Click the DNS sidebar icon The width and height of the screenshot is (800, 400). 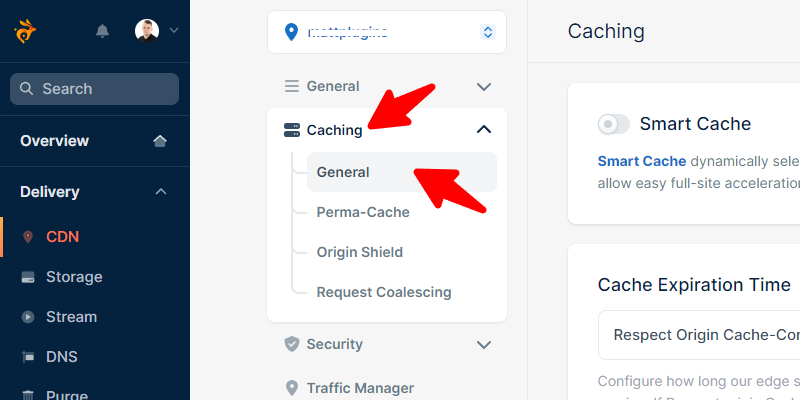28,357
